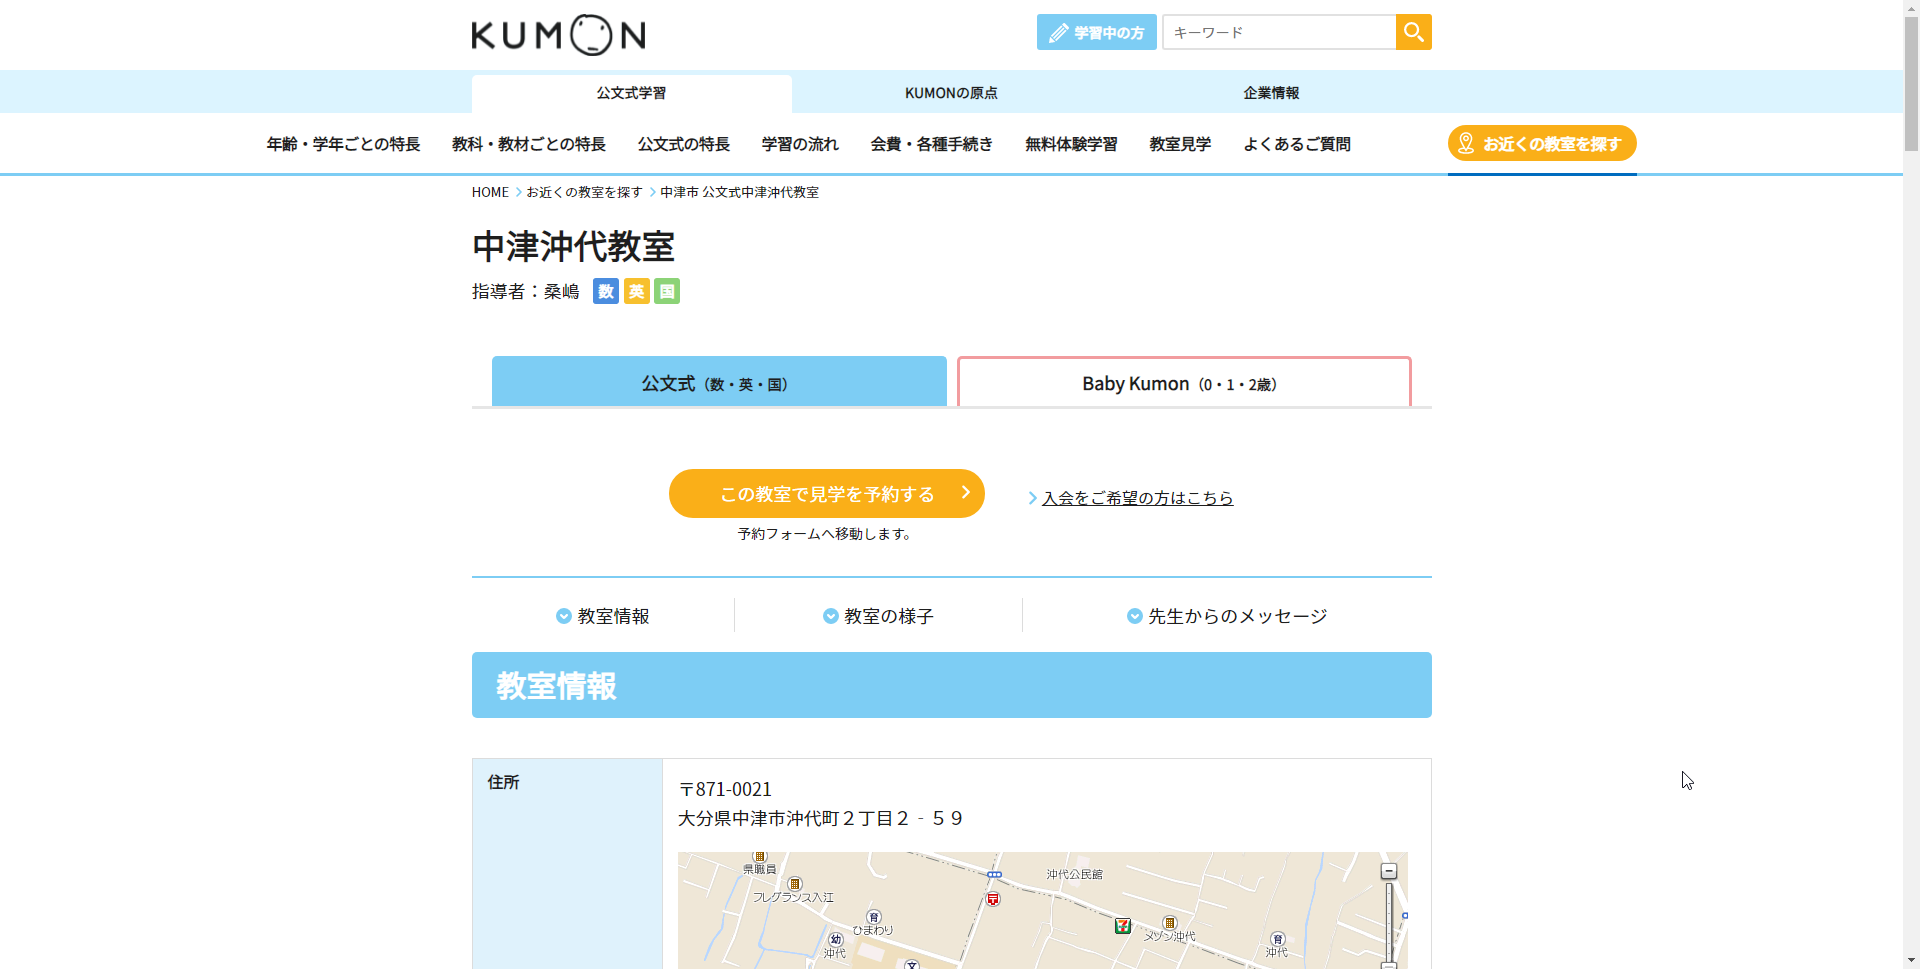Click the 学習中の方 pencil button

[1096, 32]
